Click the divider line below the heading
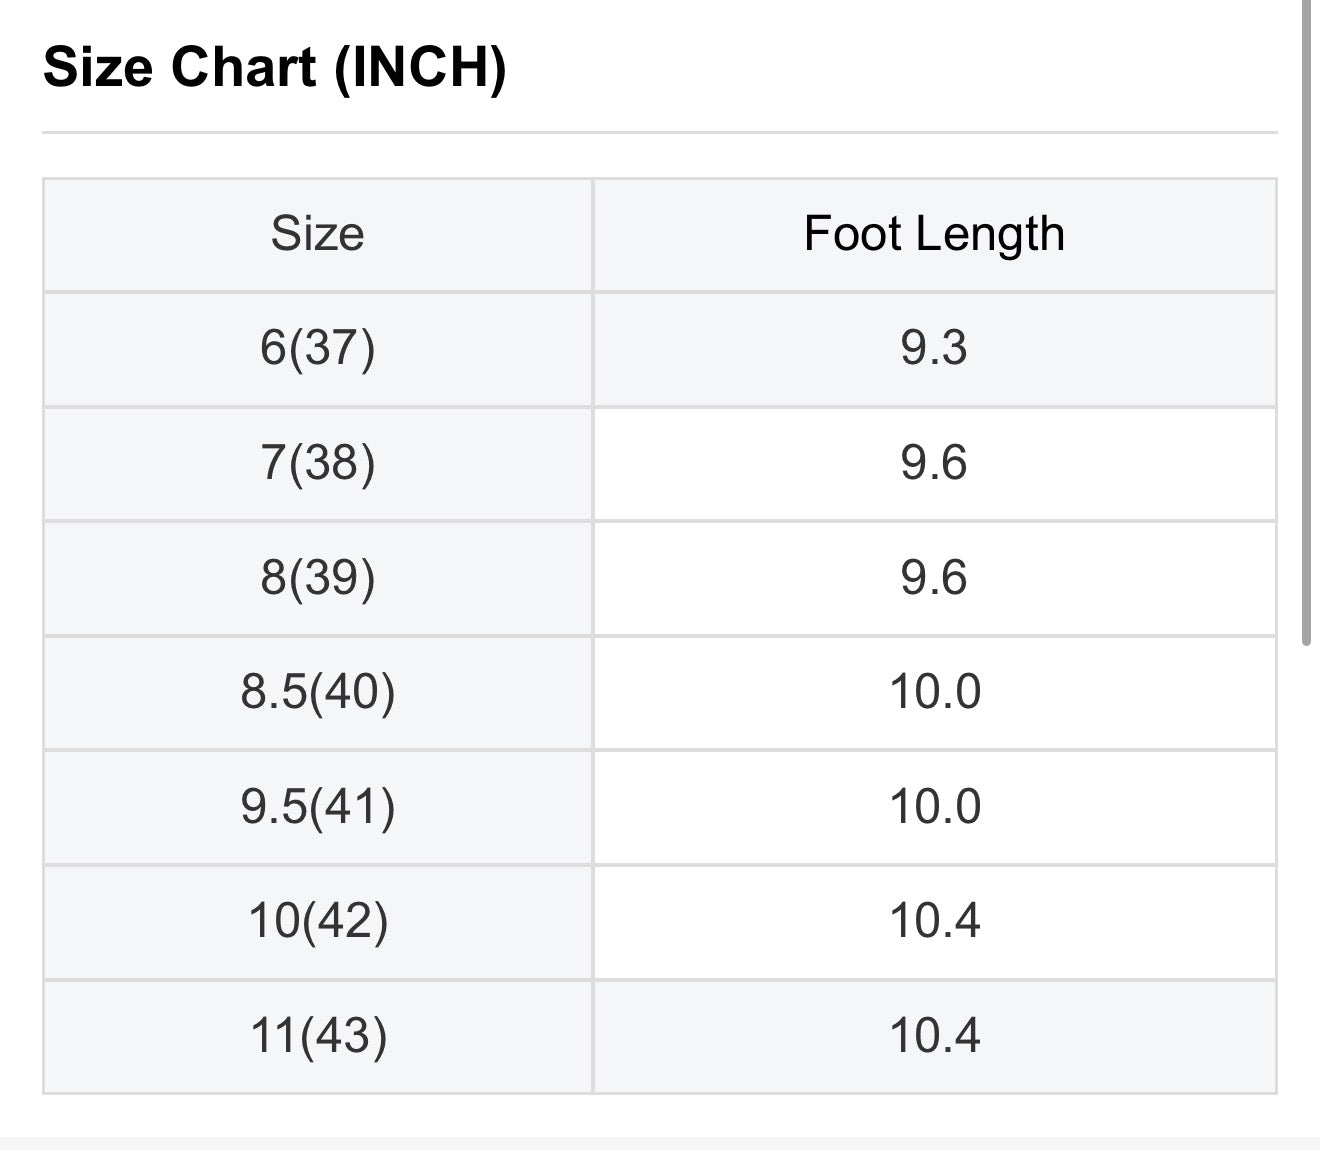 coord(660,132)
